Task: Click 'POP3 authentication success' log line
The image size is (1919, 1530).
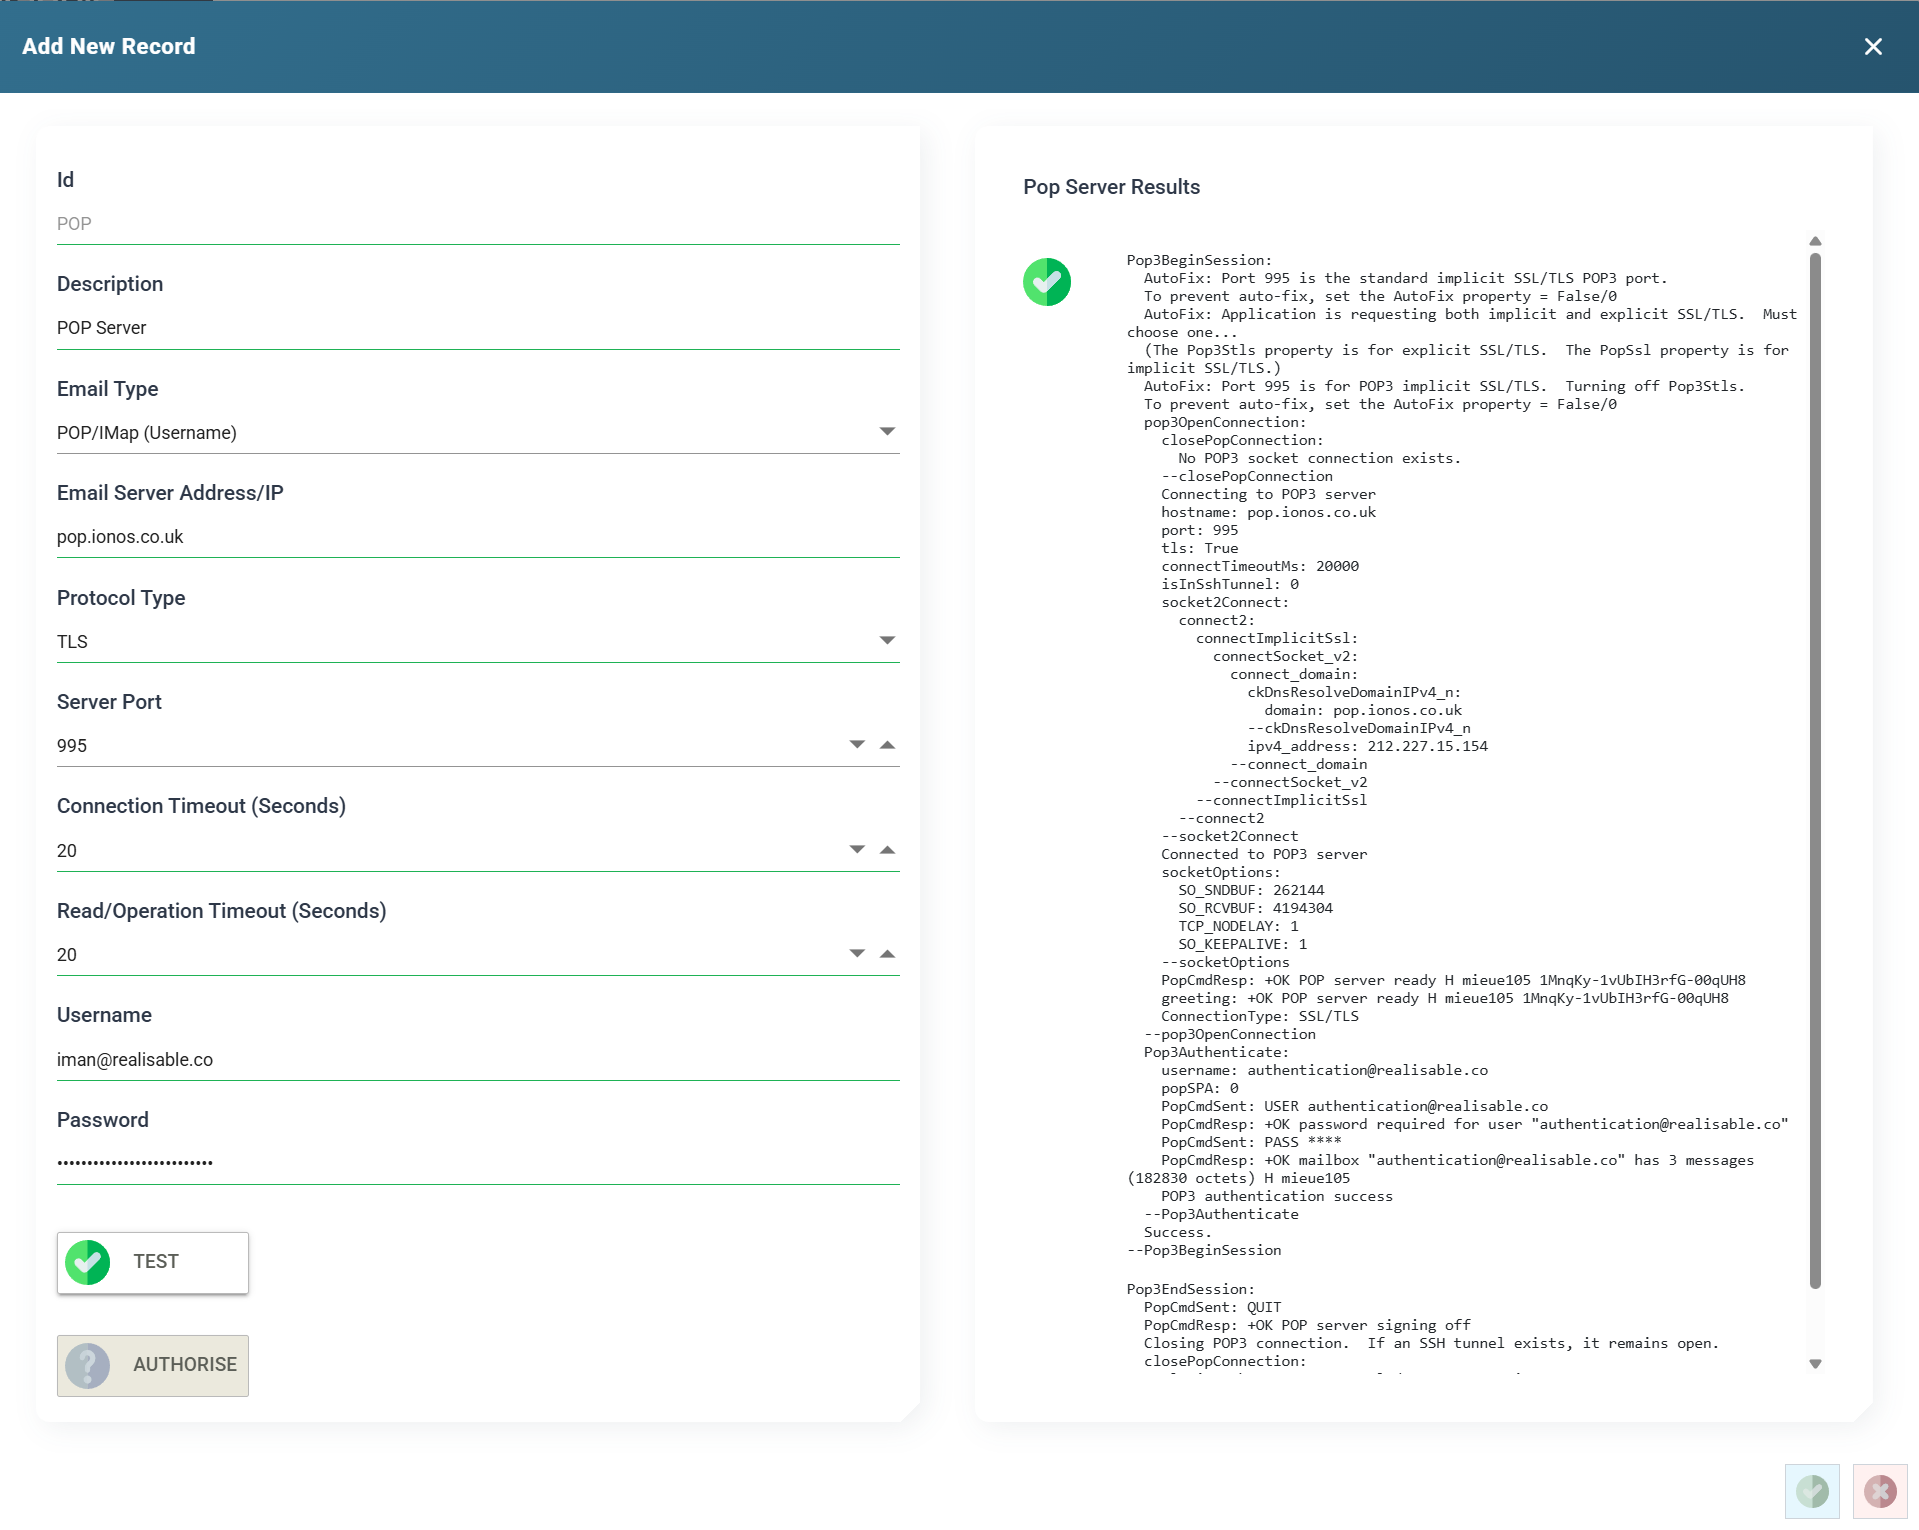Action: coord(1276,1196)
